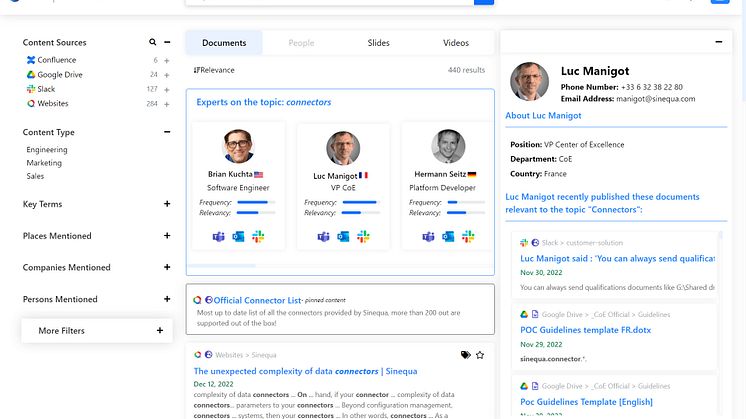Add Slack source filter via plus sign
Viewport: 746px width, 419px height.
(167, 89)
